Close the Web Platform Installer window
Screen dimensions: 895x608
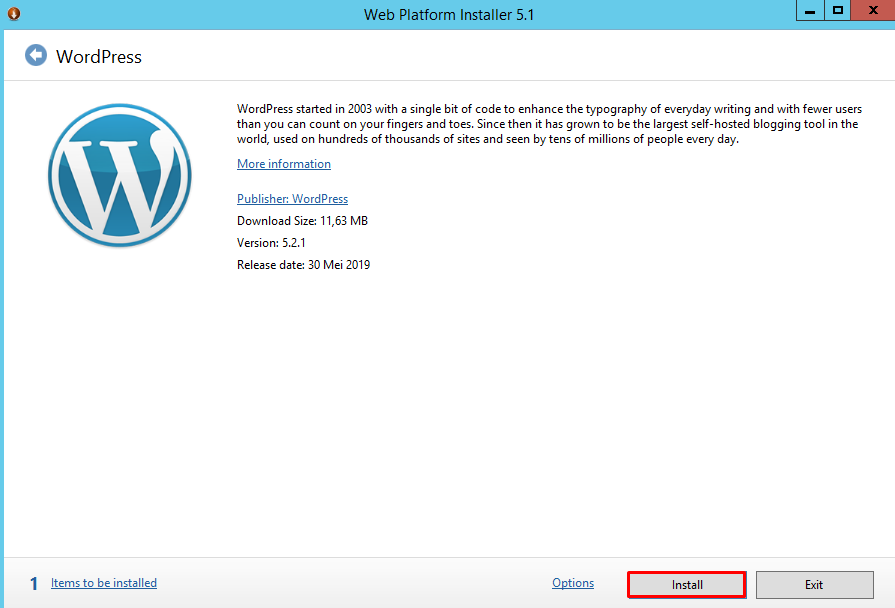point(873,11)
